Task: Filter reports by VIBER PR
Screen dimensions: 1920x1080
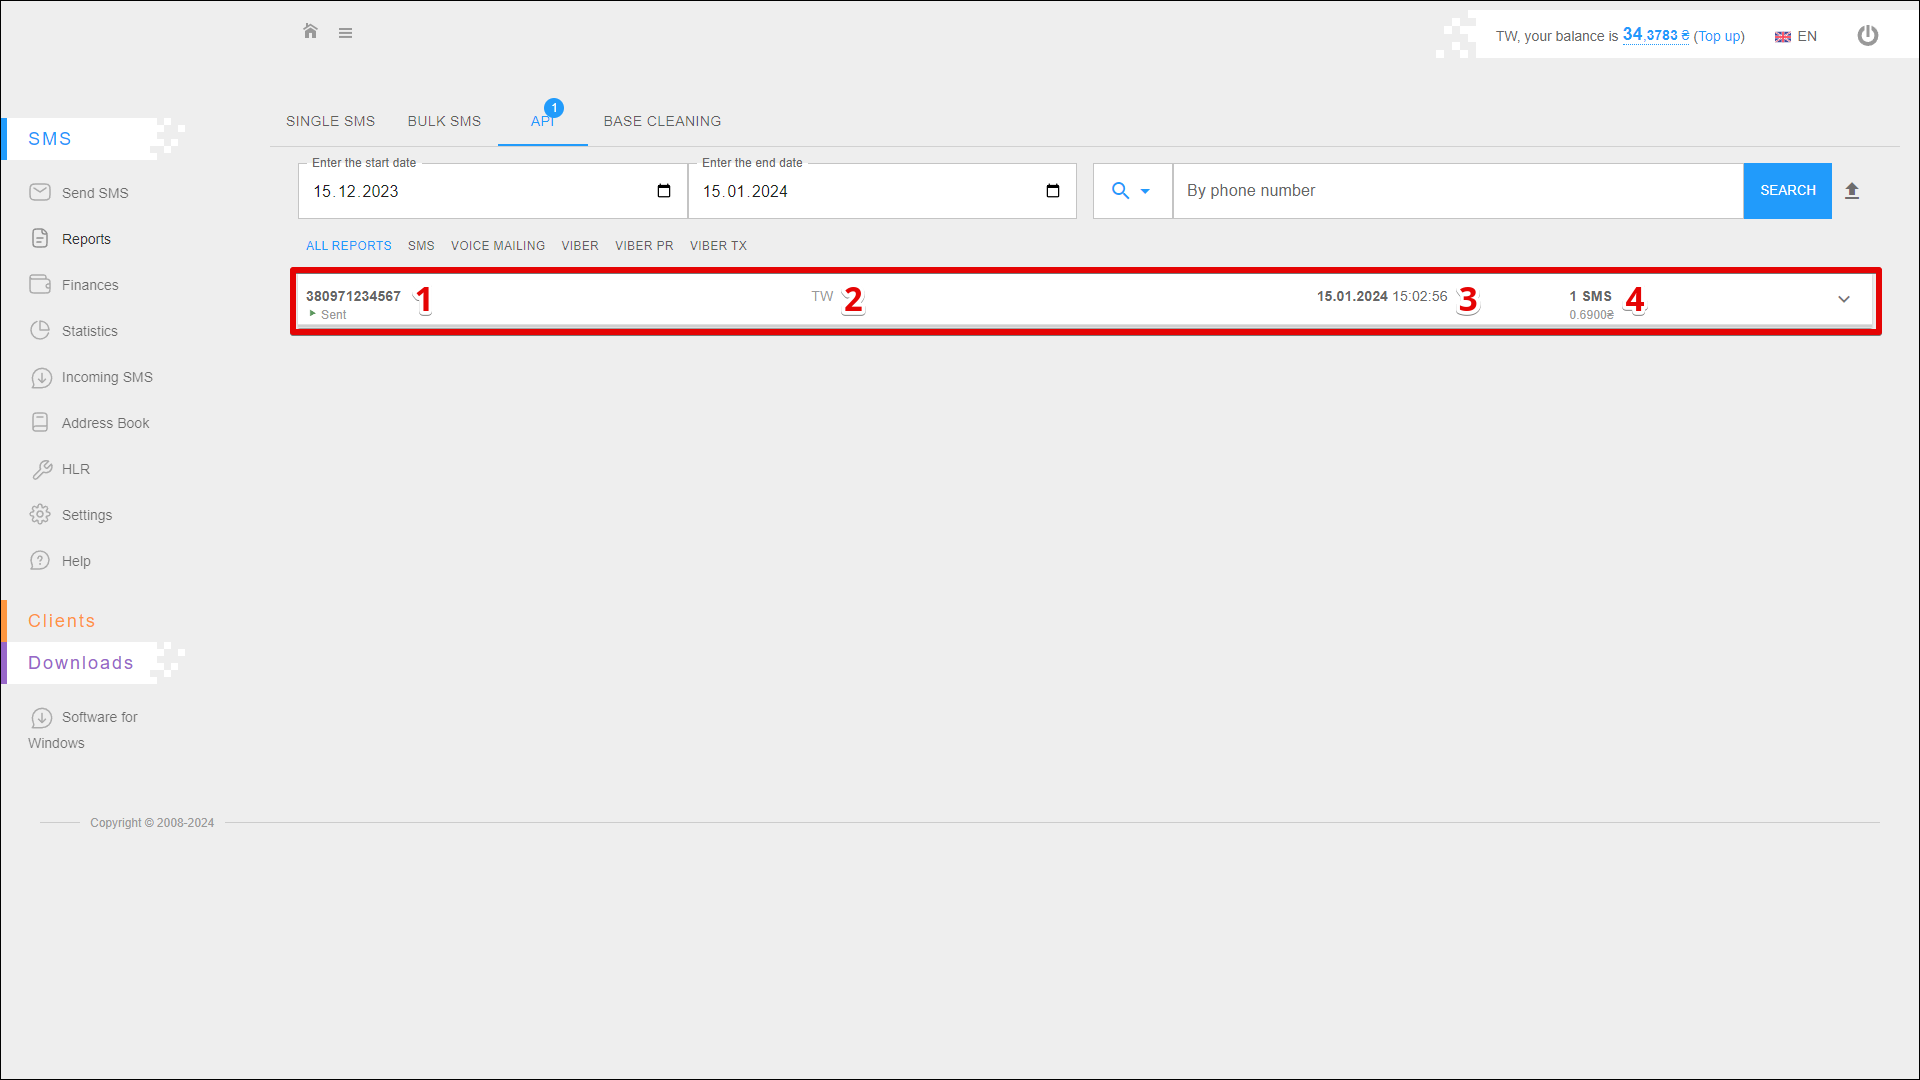Action: [x=644, y=246]
